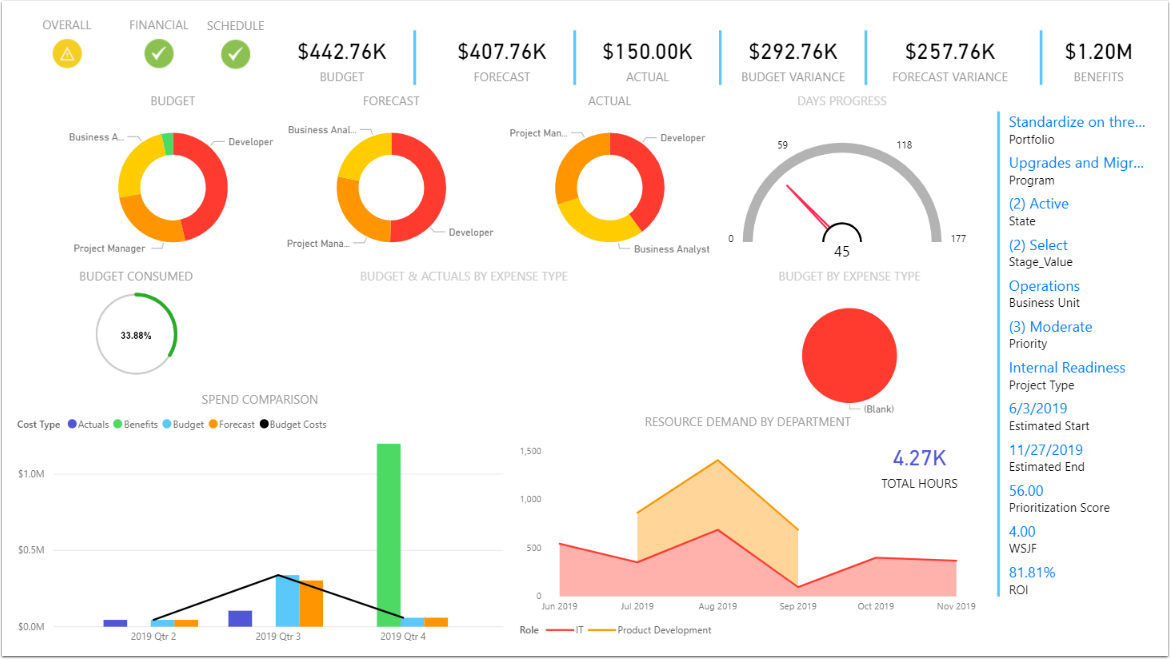
Task: Open the Standardize on thre... portfolio link
Action: tap(1077, 122)
